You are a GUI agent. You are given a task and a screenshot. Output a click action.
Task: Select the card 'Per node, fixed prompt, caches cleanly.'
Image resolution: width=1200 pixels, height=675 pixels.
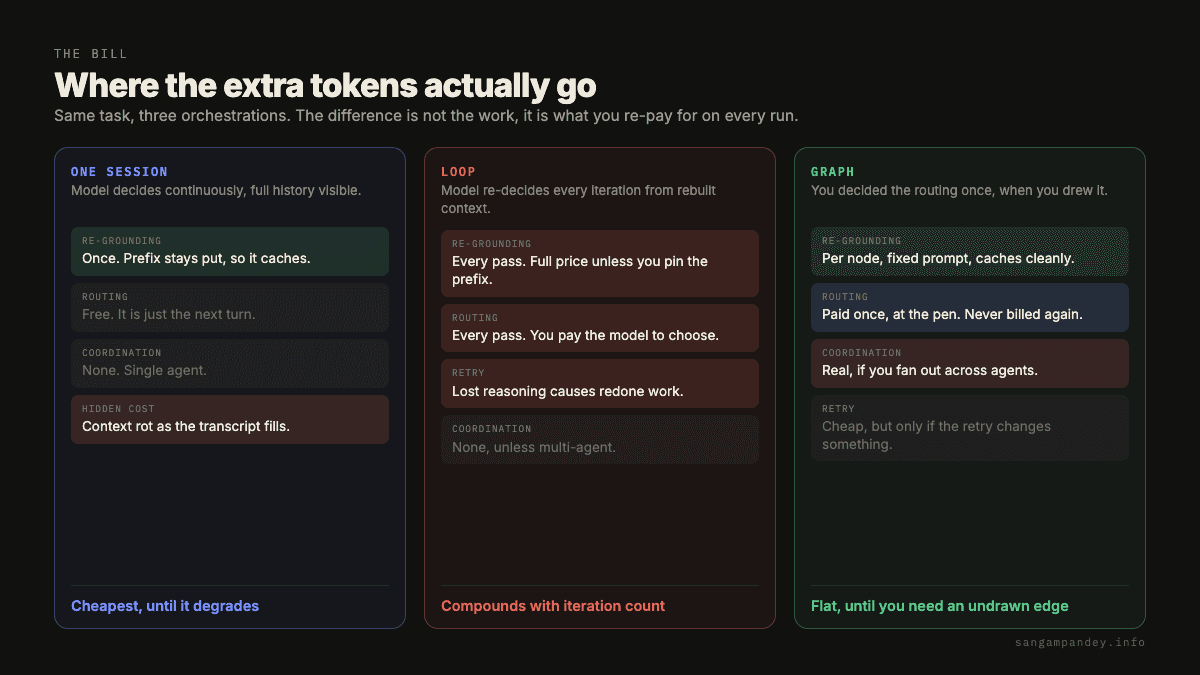click(970, 251)
